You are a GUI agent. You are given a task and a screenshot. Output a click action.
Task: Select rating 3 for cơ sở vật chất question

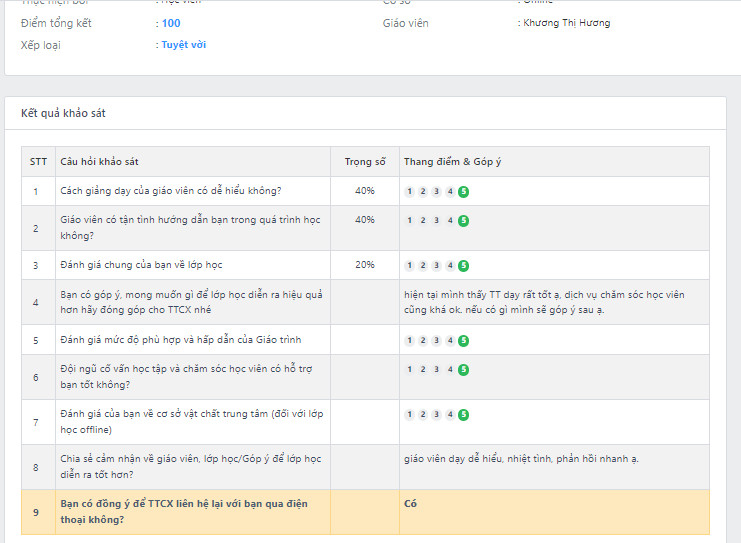click(x=437, y=415)
